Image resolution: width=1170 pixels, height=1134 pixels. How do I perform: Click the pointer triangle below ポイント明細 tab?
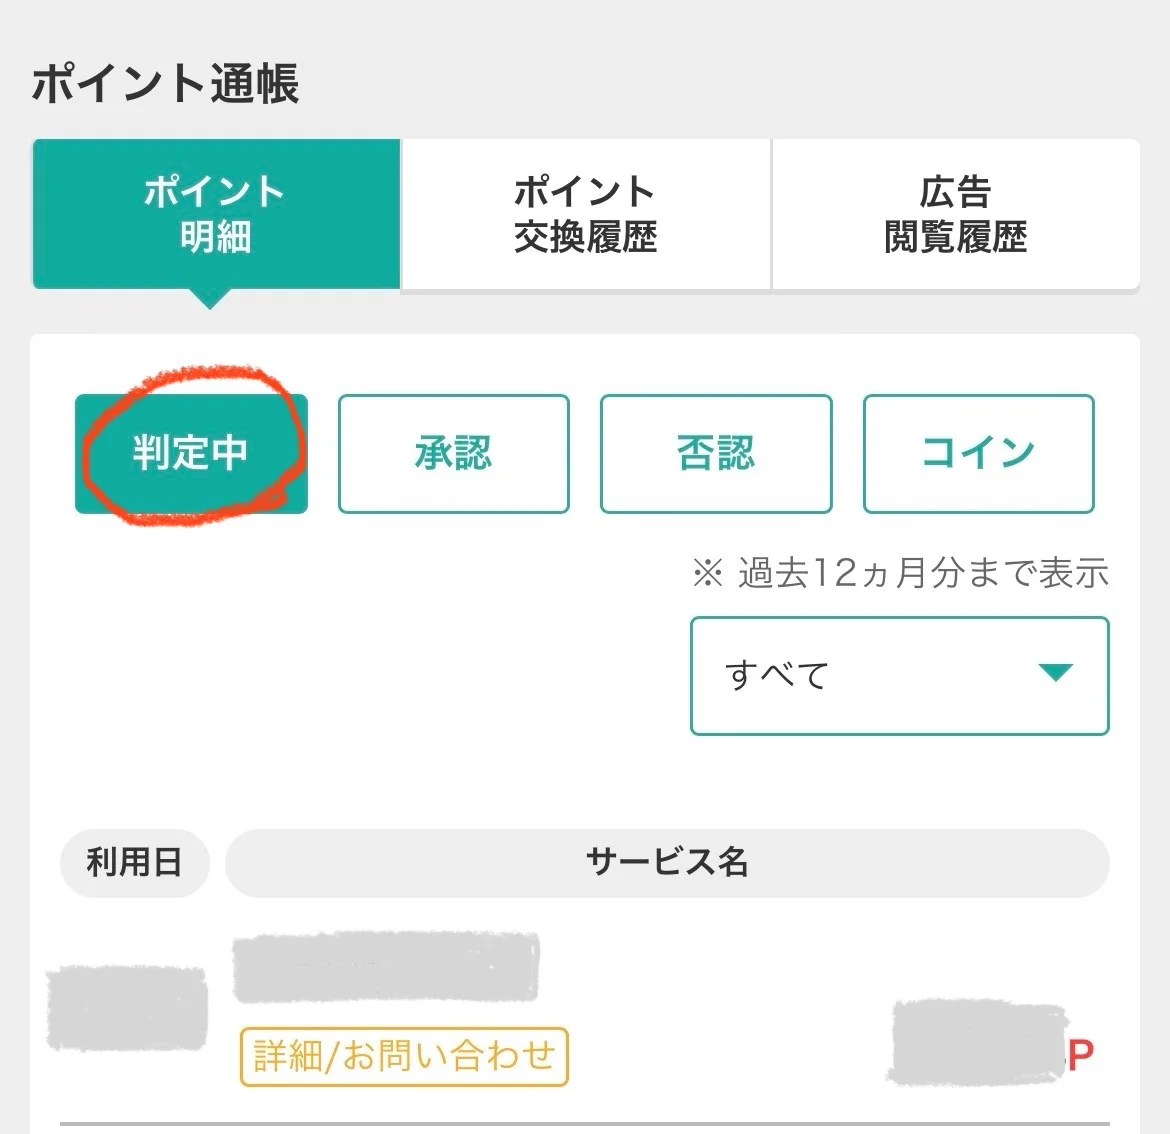coord(211,299)
